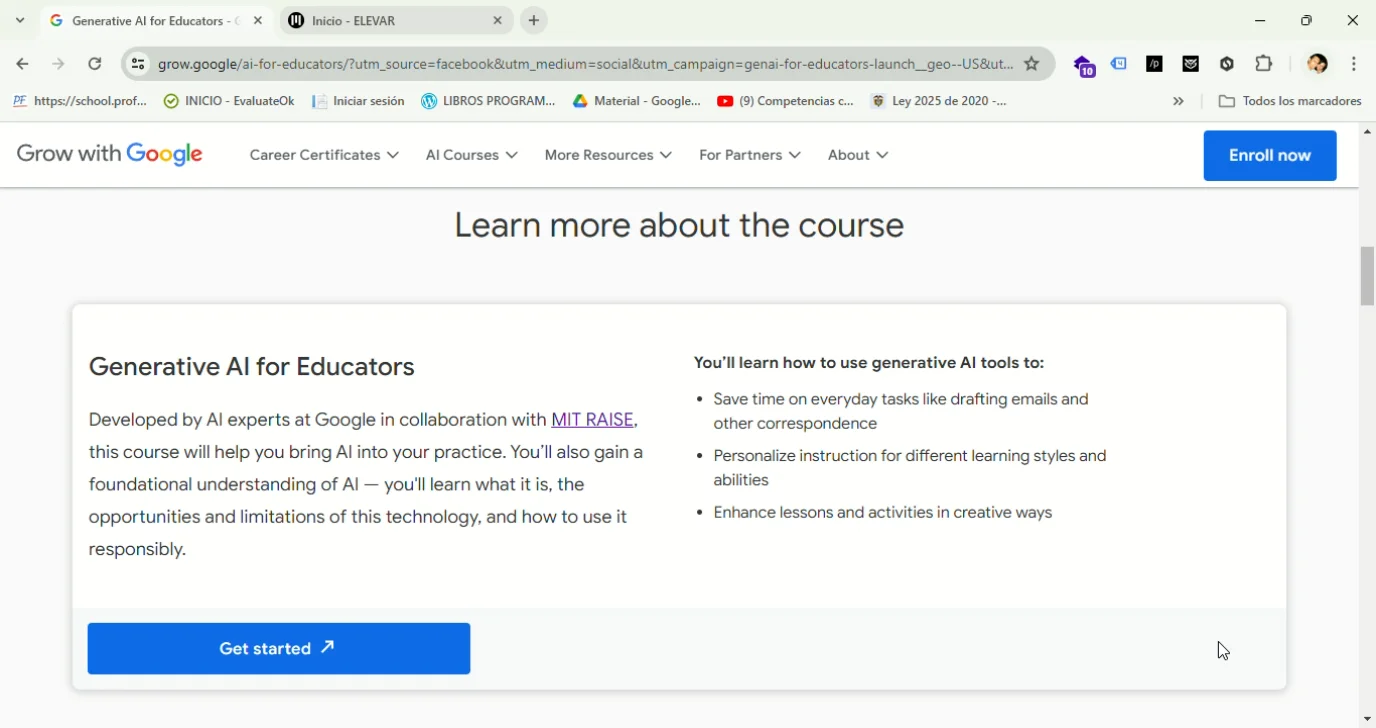Image resolution: width=1376 pixels, height=728 pixels.
Task: Select the Generative AI for Educators tab
Action: [x=156, y=20]
